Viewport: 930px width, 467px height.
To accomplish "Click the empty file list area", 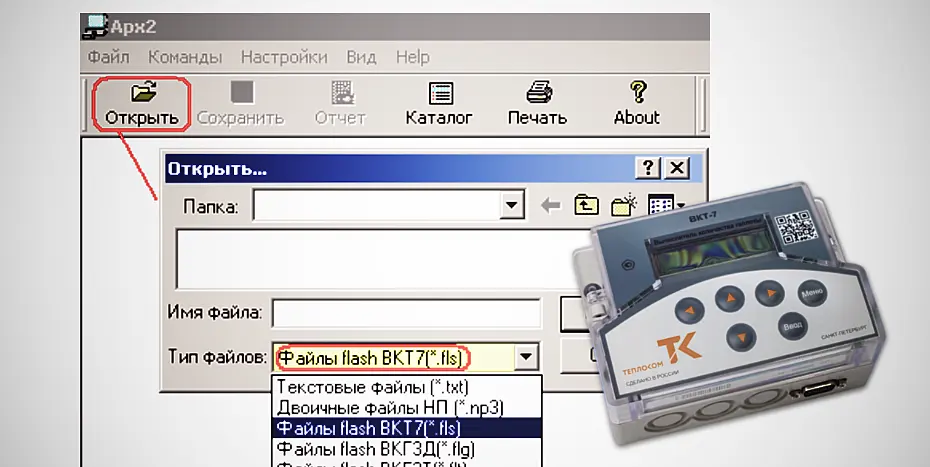I will (x=380, y=259).
